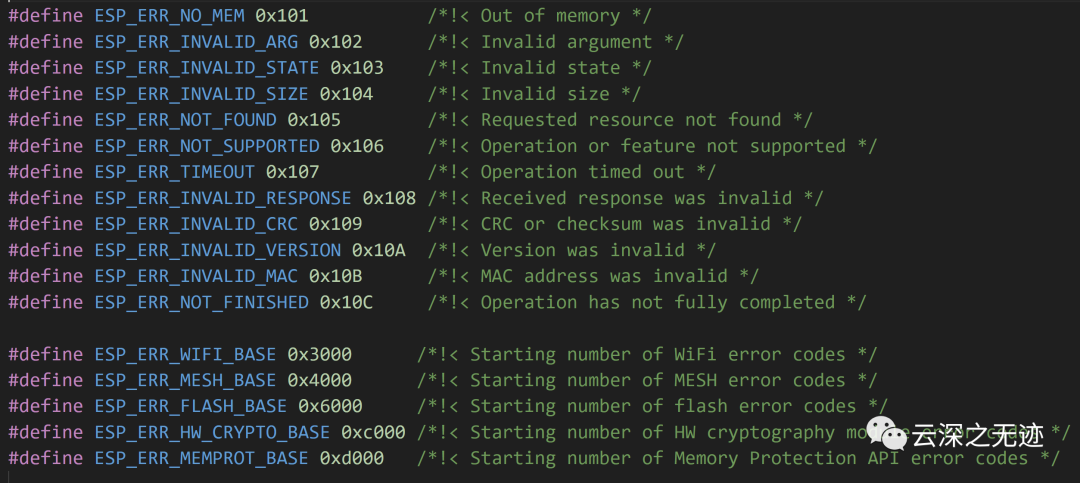The height and width of the screenshot is (483, 1080).
Task: Click the ESP_ERR_NOT_FOUND macro name
Action: (x=185, y=120)
